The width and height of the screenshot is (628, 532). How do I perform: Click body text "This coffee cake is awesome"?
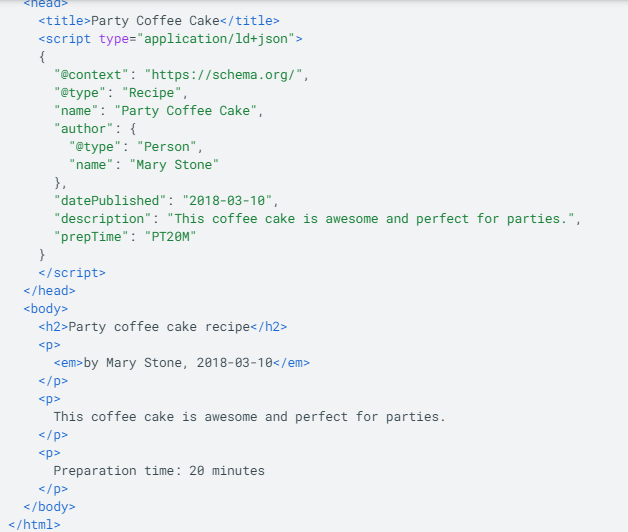[250, 417]
